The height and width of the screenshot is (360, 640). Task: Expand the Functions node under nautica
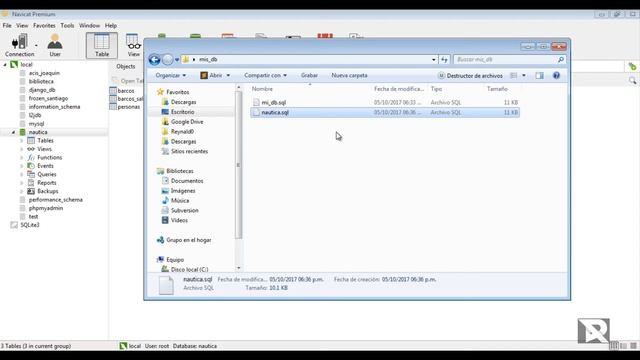(x=22, y=158)
